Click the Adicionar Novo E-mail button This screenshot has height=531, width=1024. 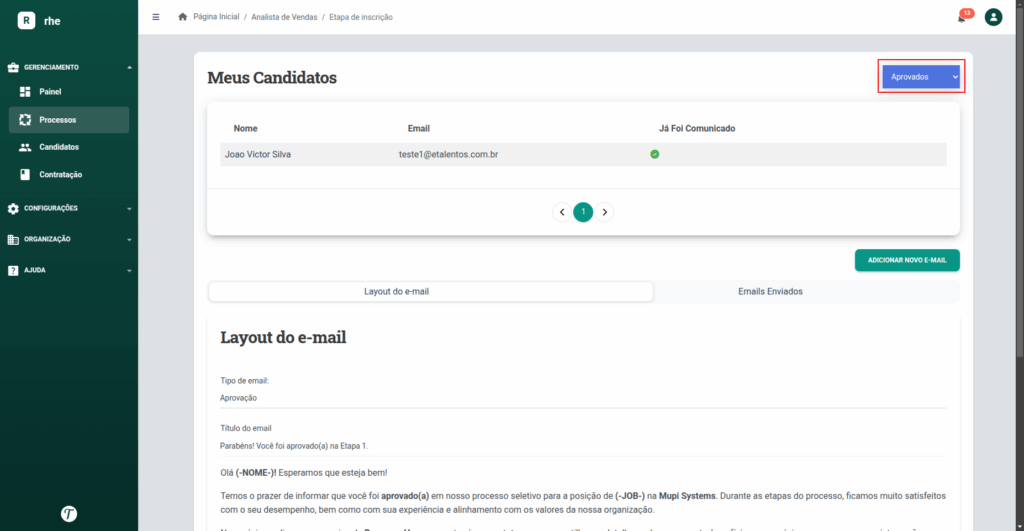click(907, 261)
